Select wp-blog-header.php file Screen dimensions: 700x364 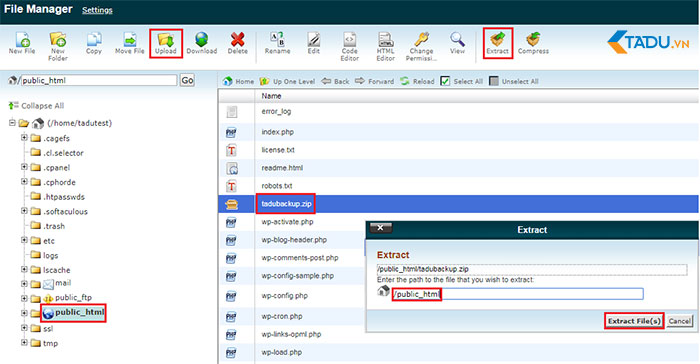pos(294,240)
